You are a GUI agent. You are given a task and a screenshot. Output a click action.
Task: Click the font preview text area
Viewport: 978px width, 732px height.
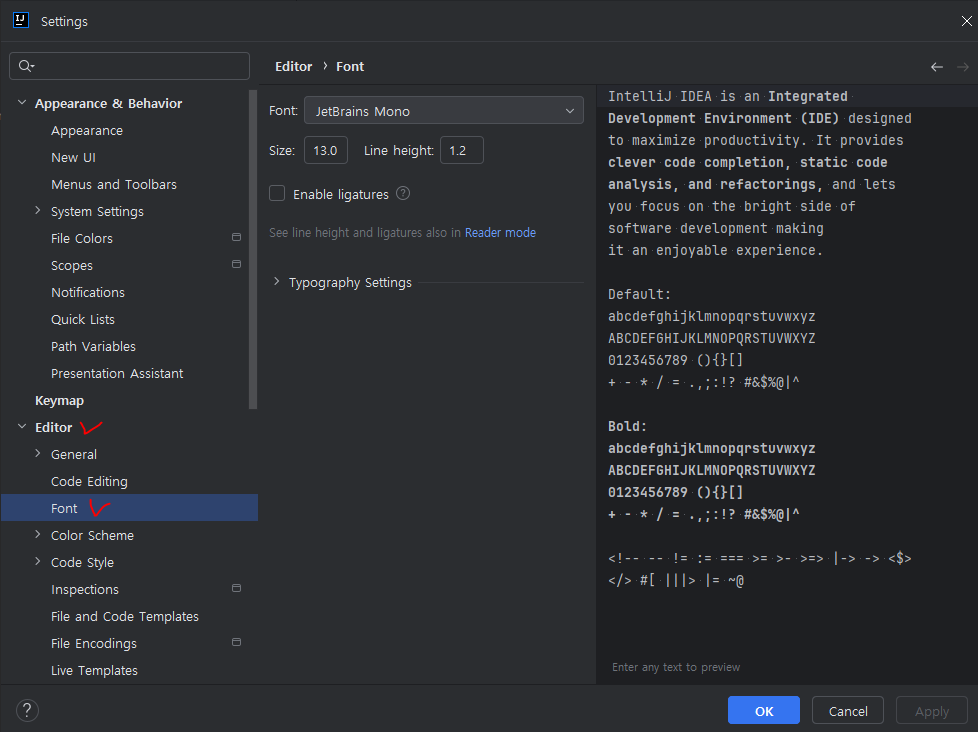click(787, 384)
